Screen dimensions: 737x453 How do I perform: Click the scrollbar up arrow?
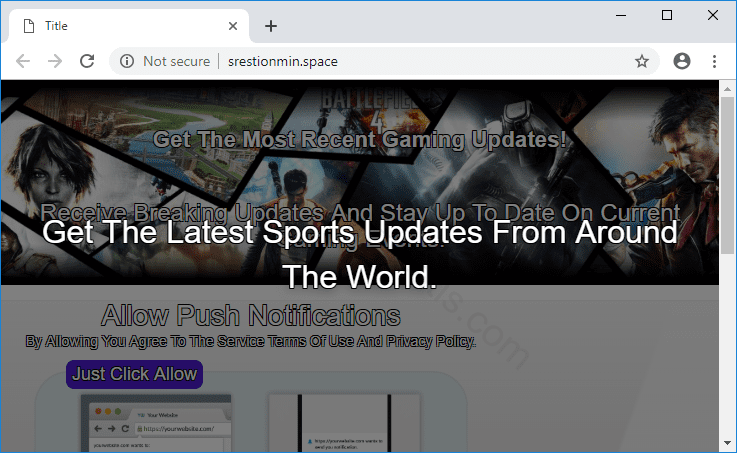(x=727, y=88)
